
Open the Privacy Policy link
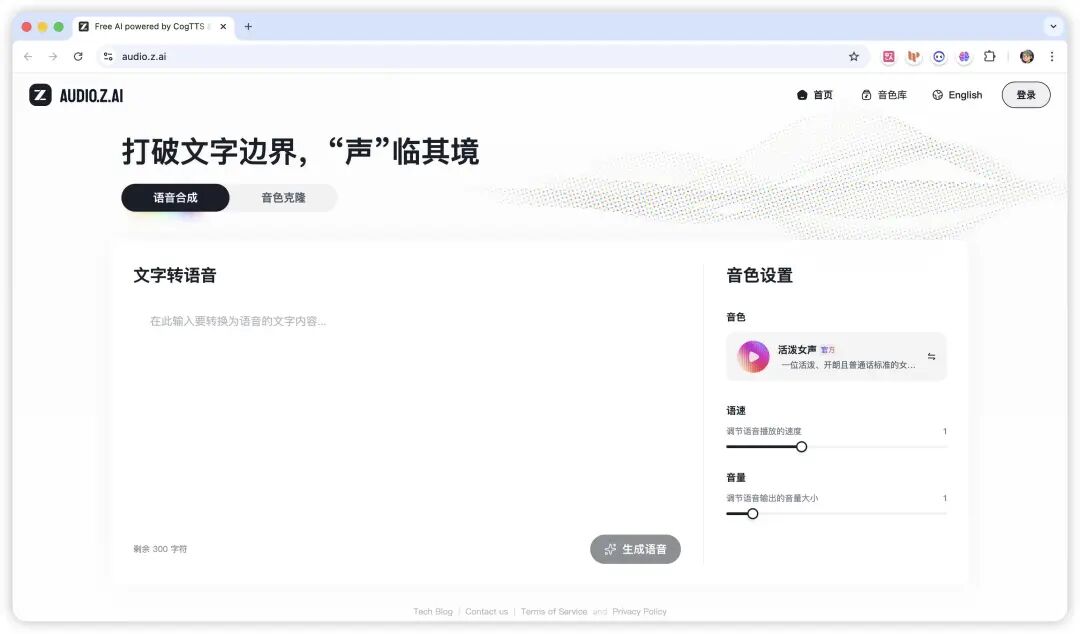pyautogui.click(x=639, y=611)
